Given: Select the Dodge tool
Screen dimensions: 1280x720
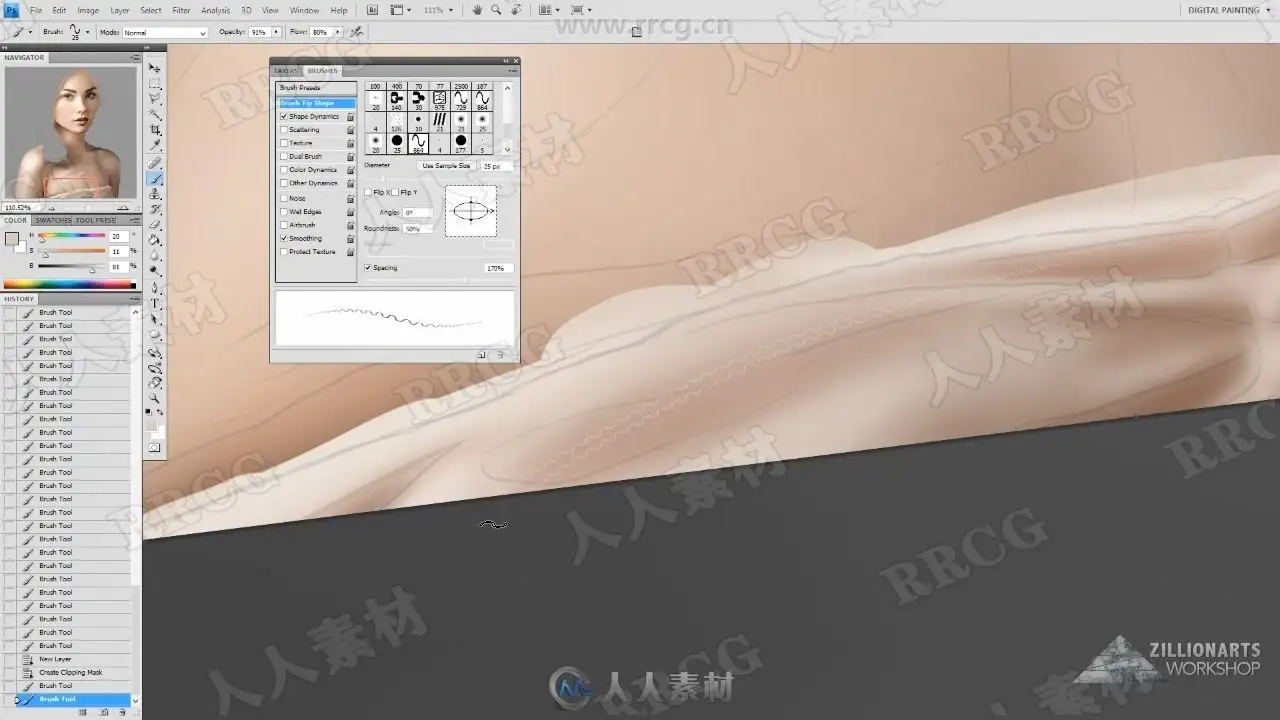Looking at the screenshot, I should [x=155, y=271].
